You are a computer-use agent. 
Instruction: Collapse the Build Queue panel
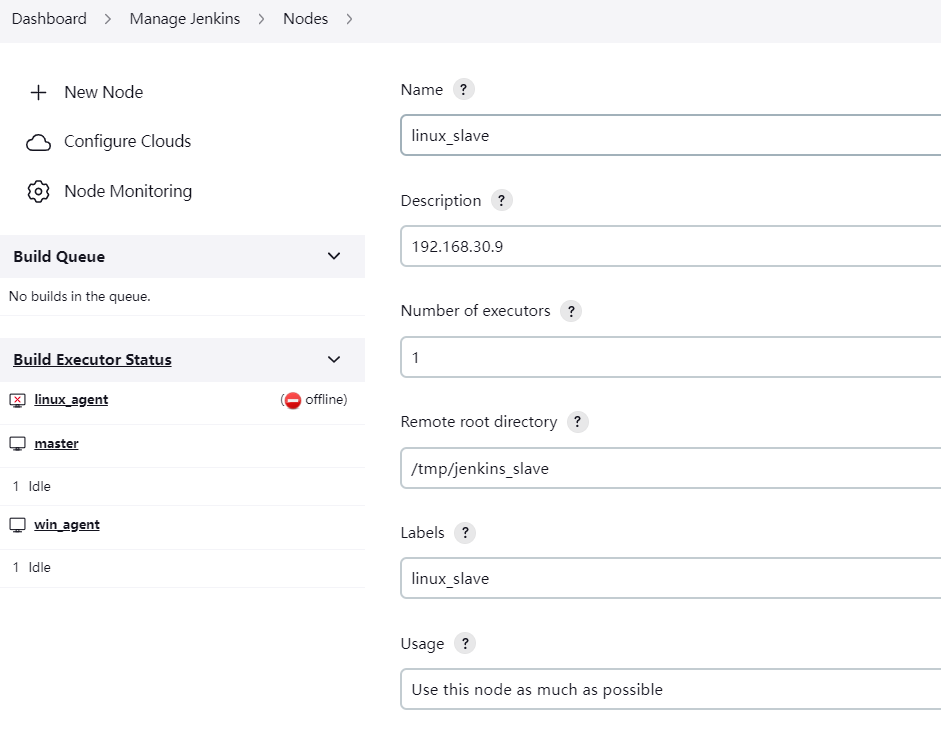tap(334, 256)
